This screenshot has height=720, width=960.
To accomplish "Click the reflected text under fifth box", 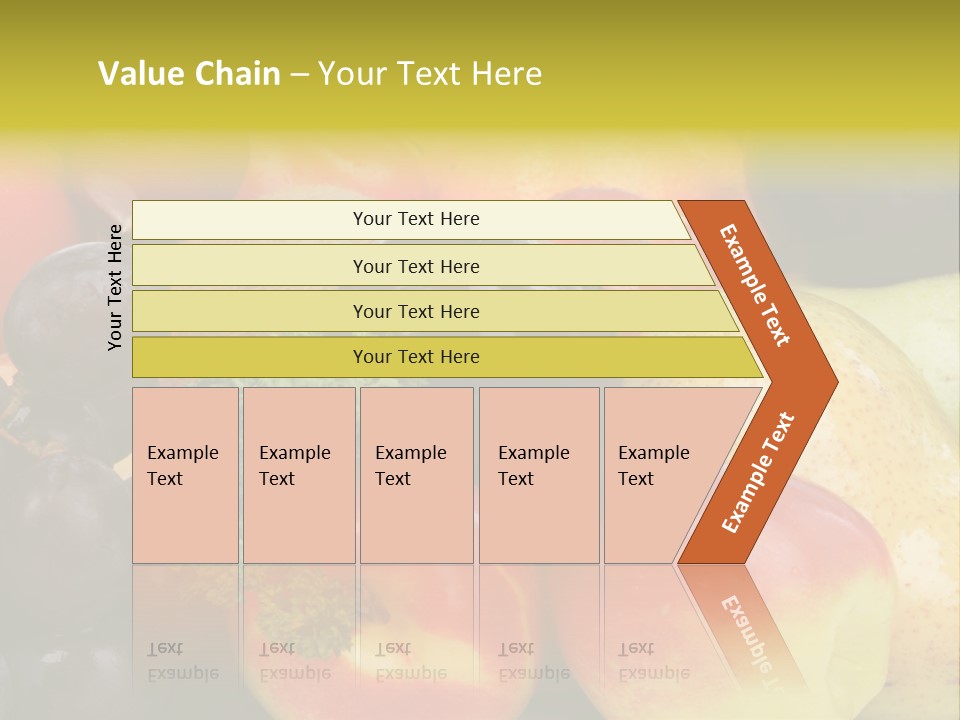I will point(654,662).
